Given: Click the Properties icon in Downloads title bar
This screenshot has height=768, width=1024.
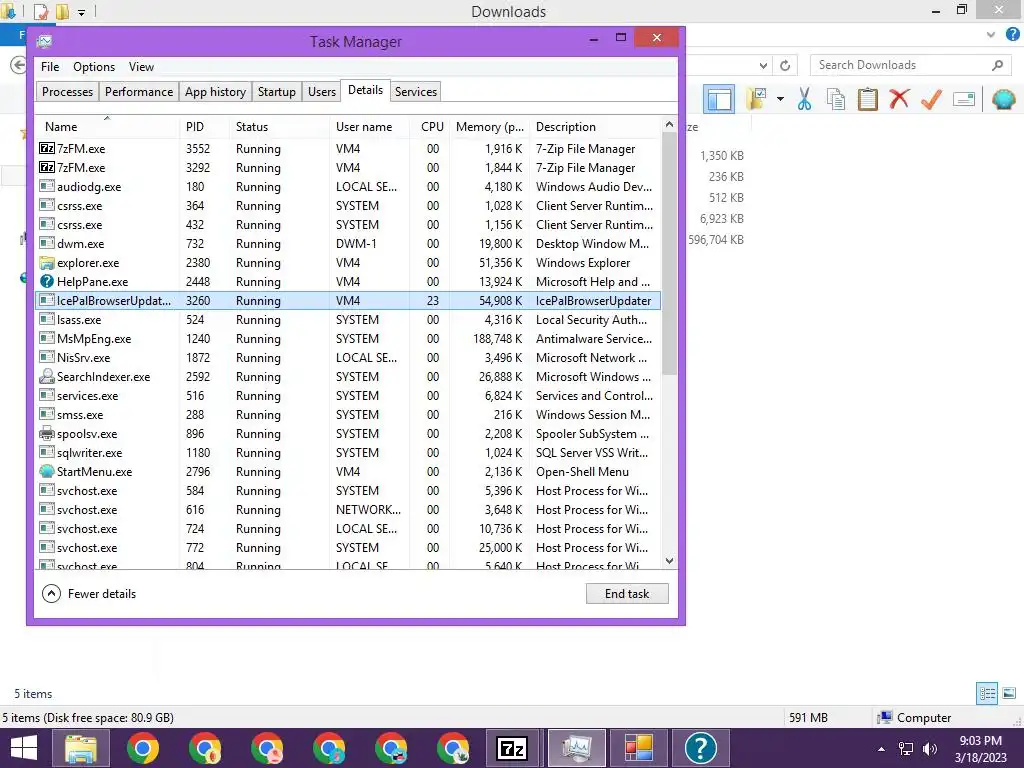Looking at the screenshot, I should tap(40, 11).
